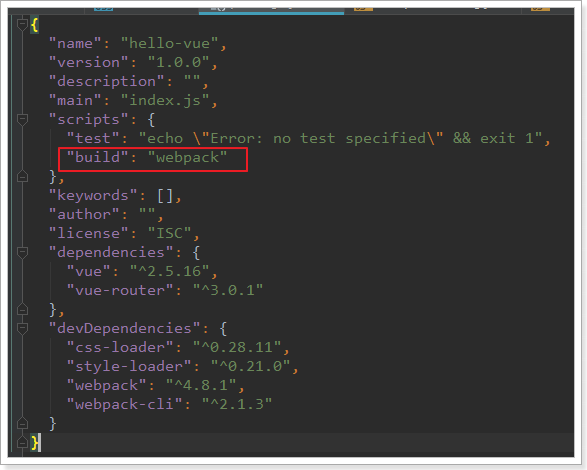Viewport: 587px width, 470px height.
Task: Click the empty keywords array brackets
Action: point(165,195)
